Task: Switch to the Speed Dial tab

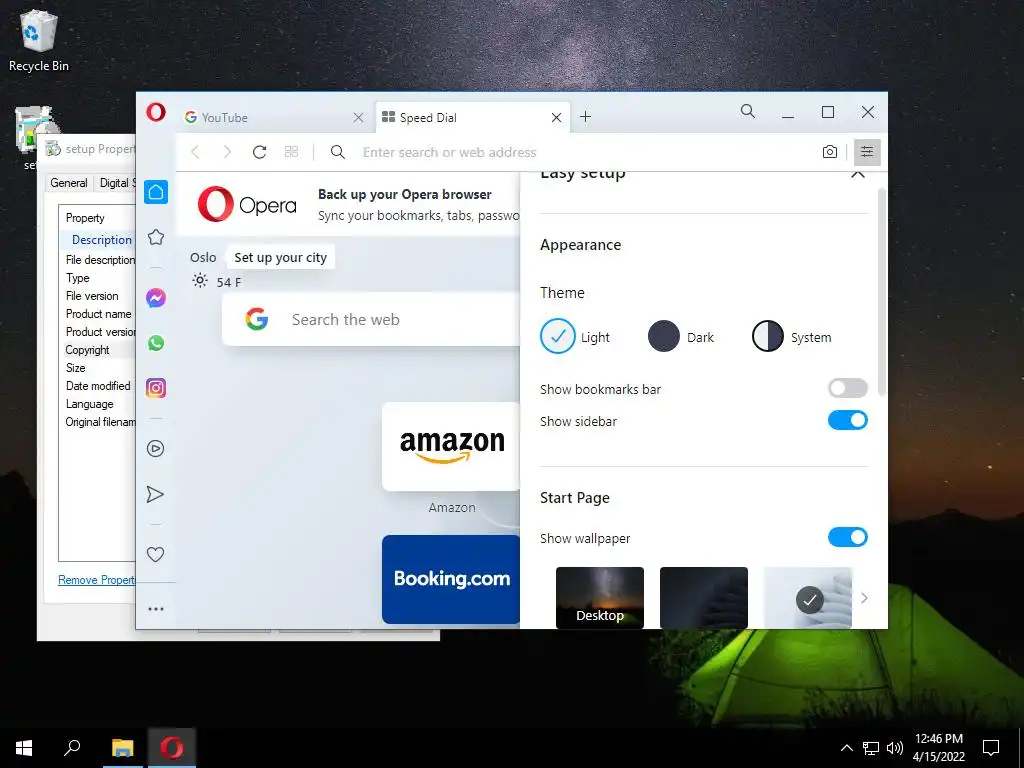Action: [x=472, y=118]
